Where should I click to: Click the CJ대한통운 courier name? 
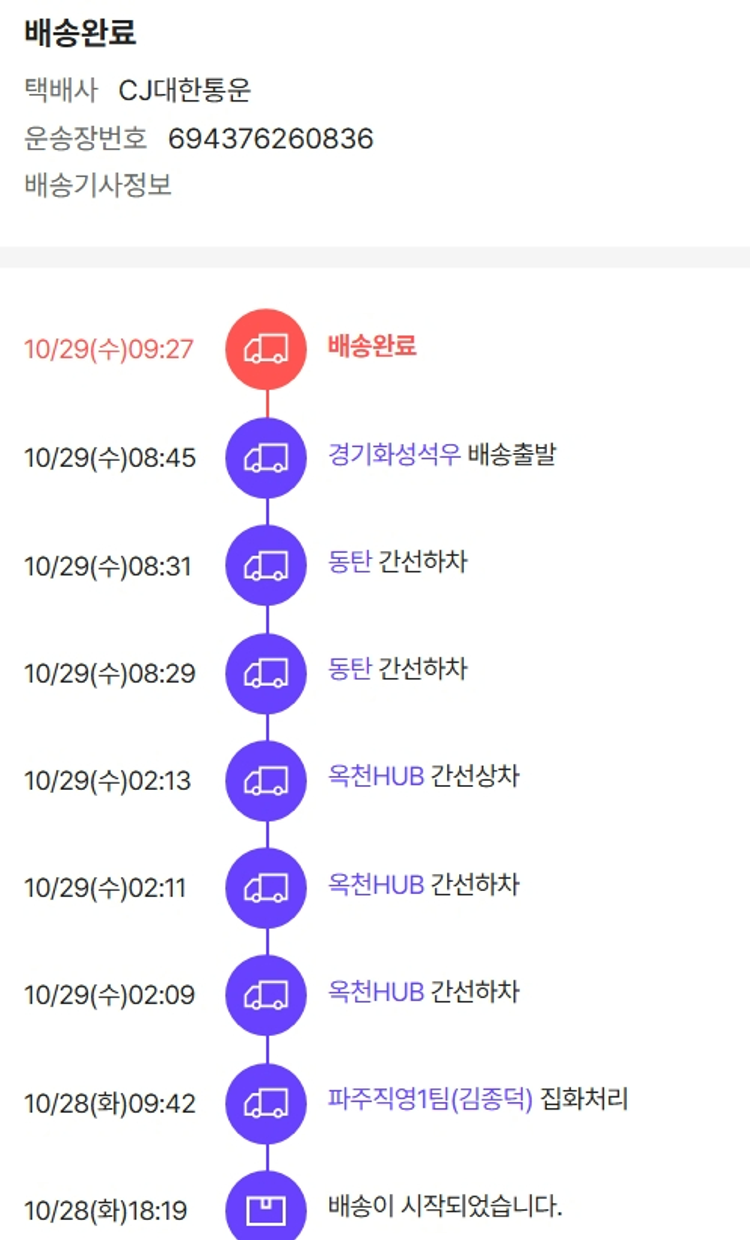click(x=185, y=91)
